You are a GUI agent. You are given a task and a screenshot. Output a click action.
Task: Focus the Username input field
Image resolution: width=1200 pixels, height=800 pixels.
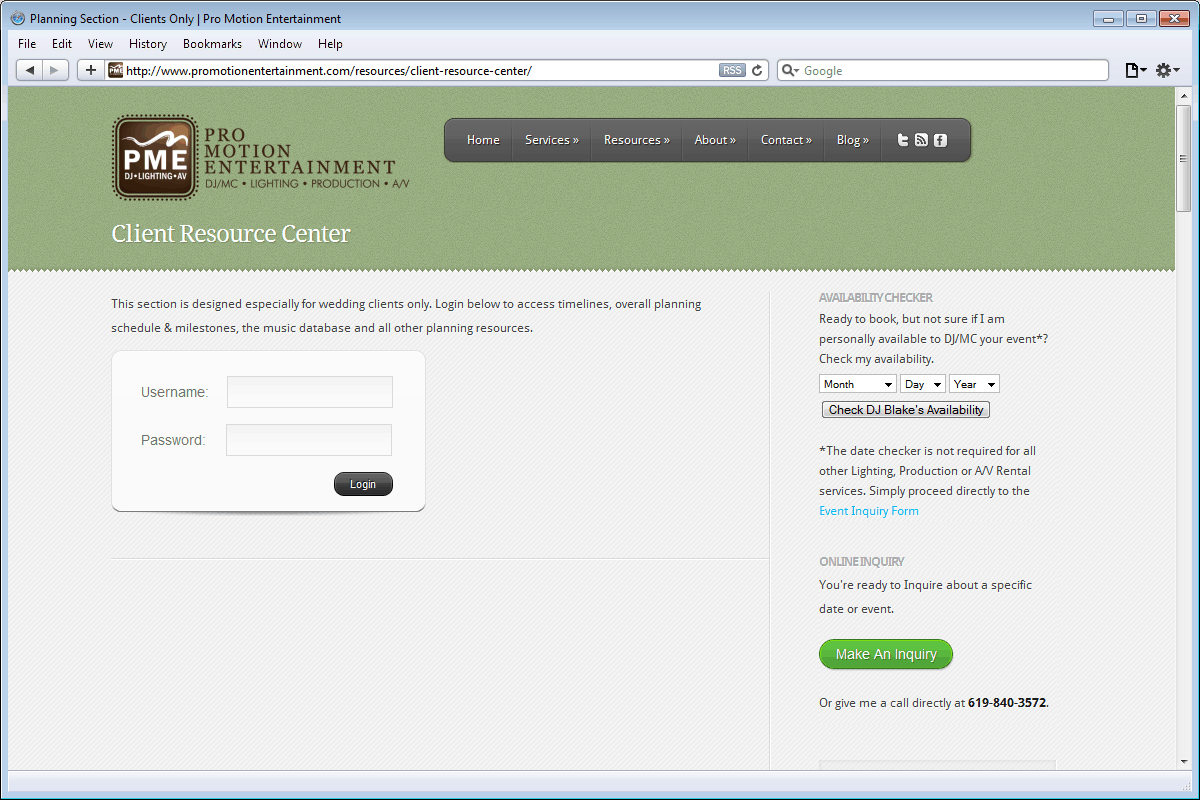(x=310, y=392)
